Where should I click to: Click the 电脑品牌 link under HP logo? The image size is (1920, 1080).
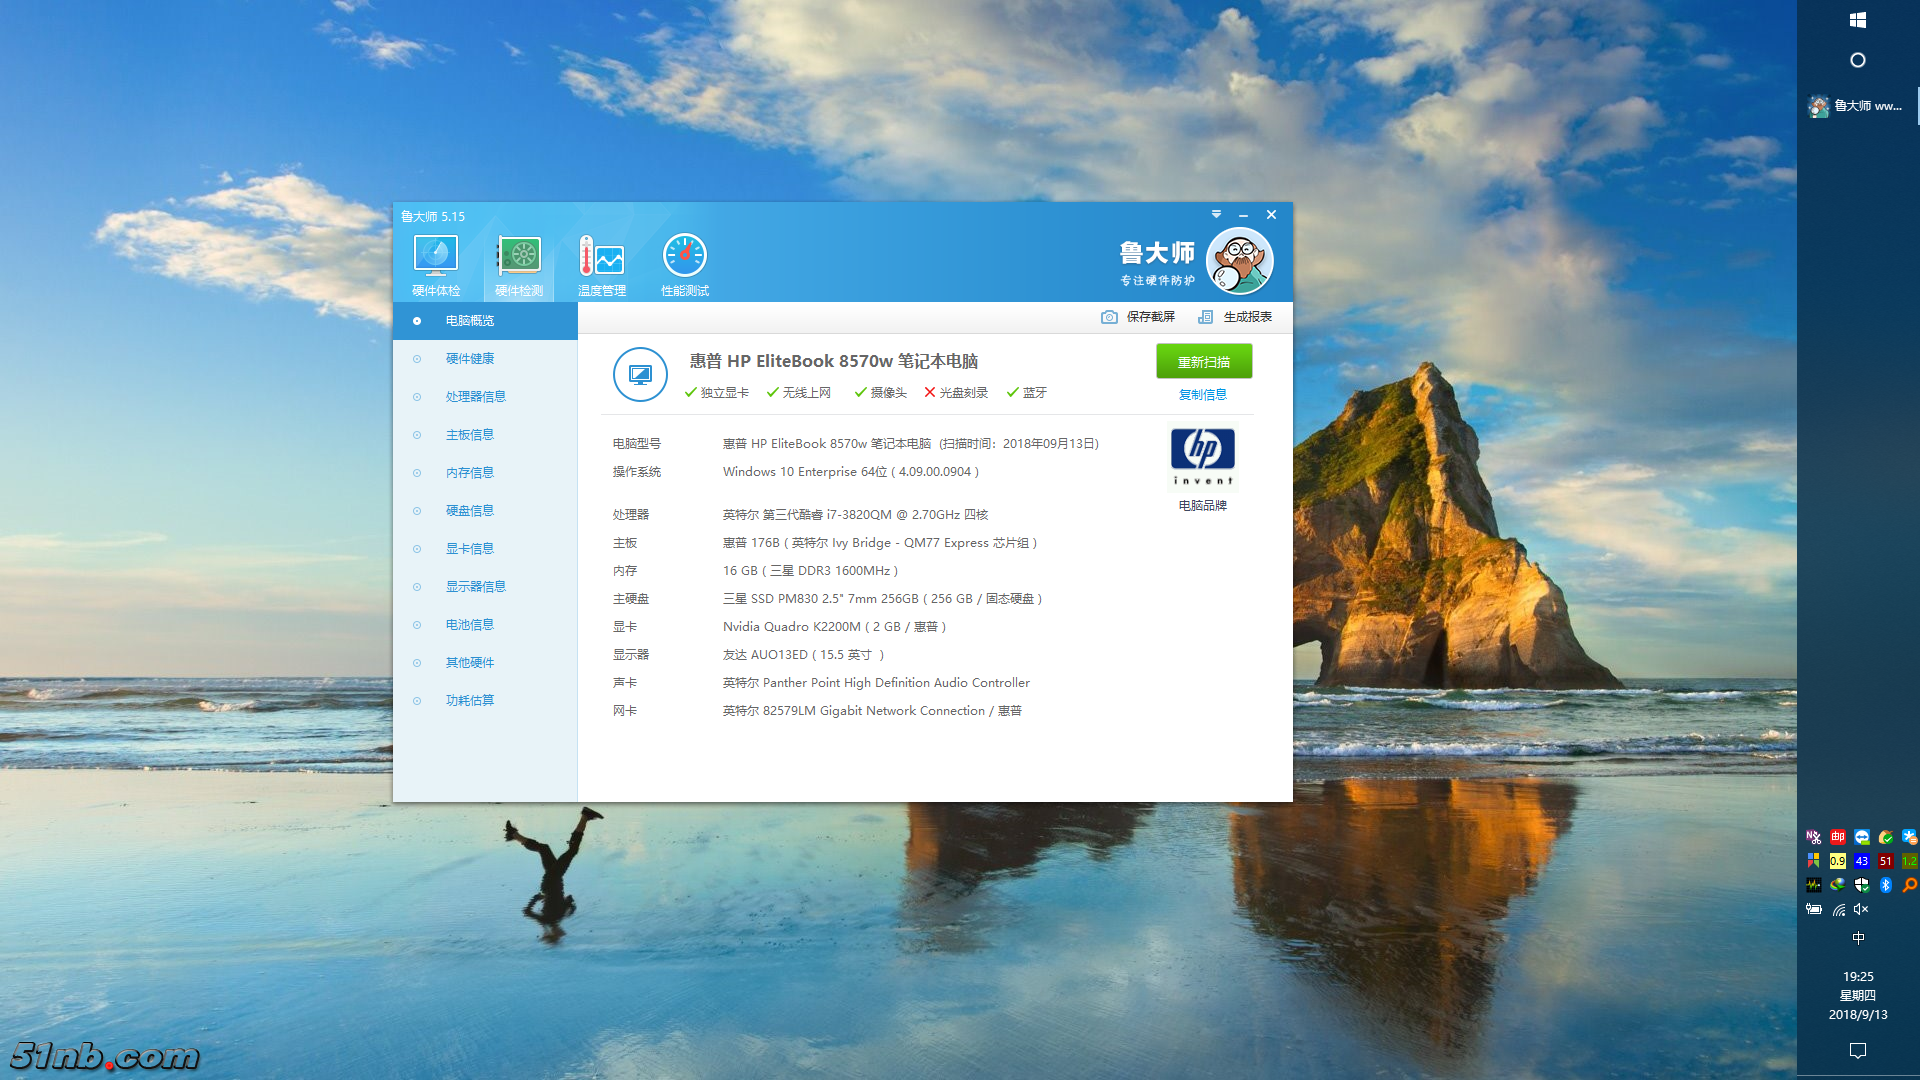point(1203,506)
